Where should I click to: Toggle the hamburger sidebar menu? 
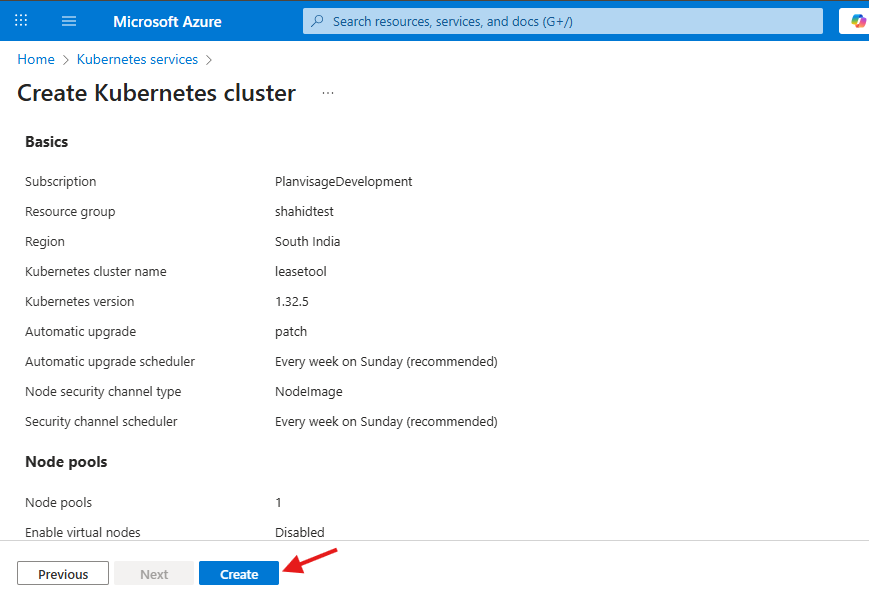point(68,20)
